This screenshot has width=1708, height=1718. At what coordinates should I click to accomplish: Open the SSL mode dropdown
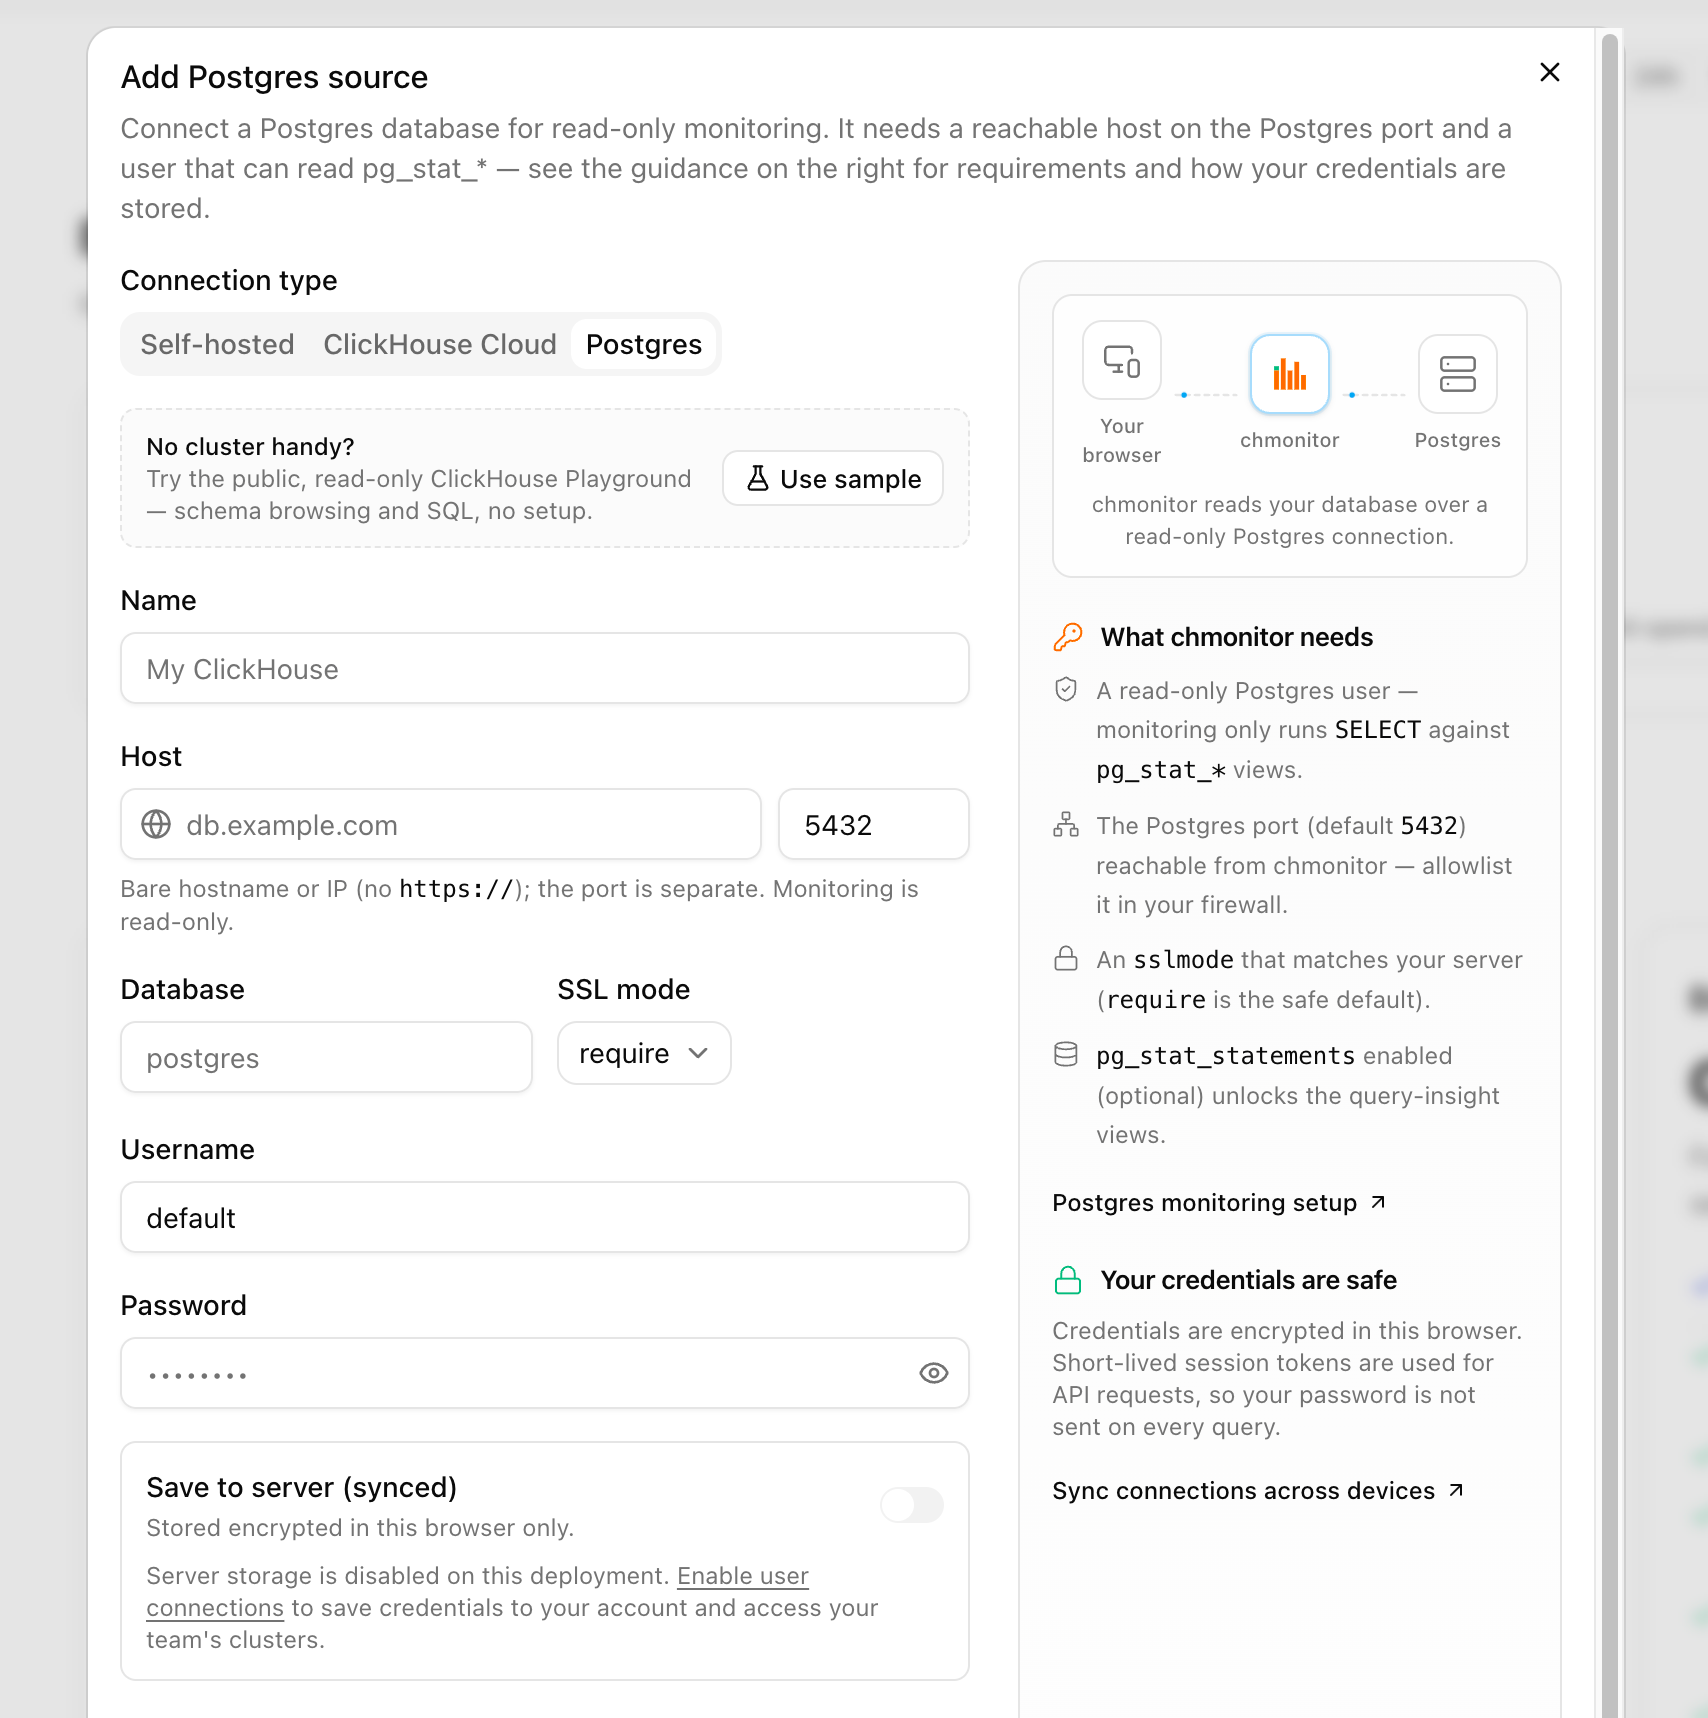point(644,1053)
